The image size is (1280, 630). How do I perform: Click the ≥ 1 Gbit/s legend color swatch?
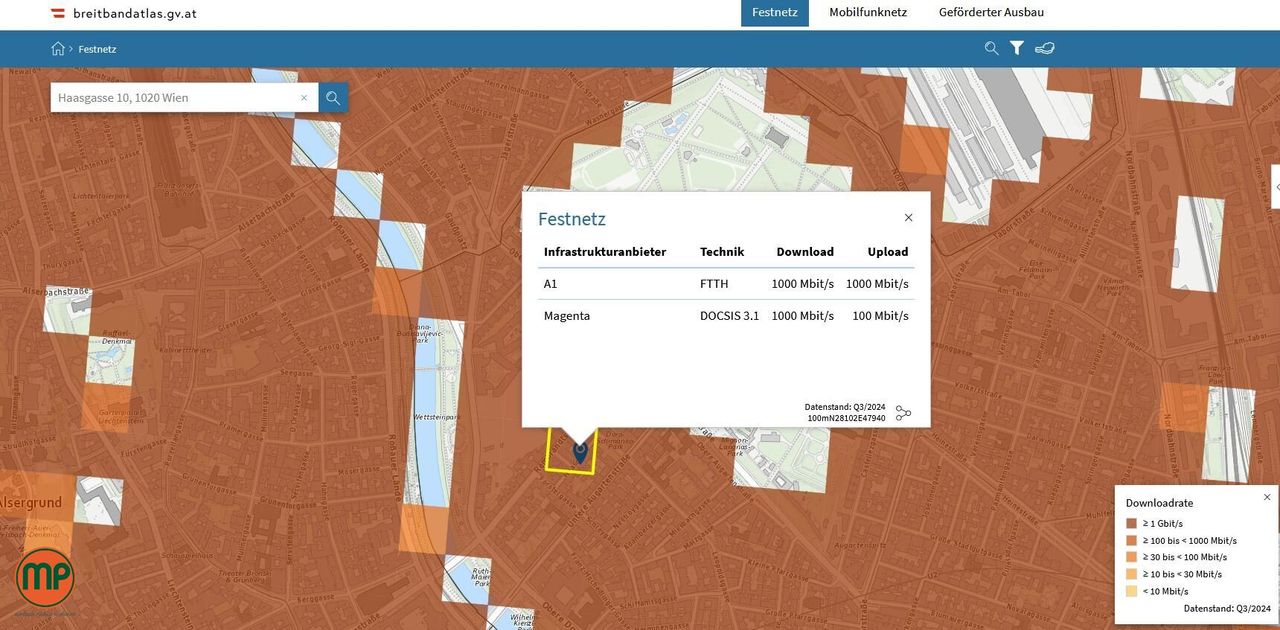[x=1131, y=523]
